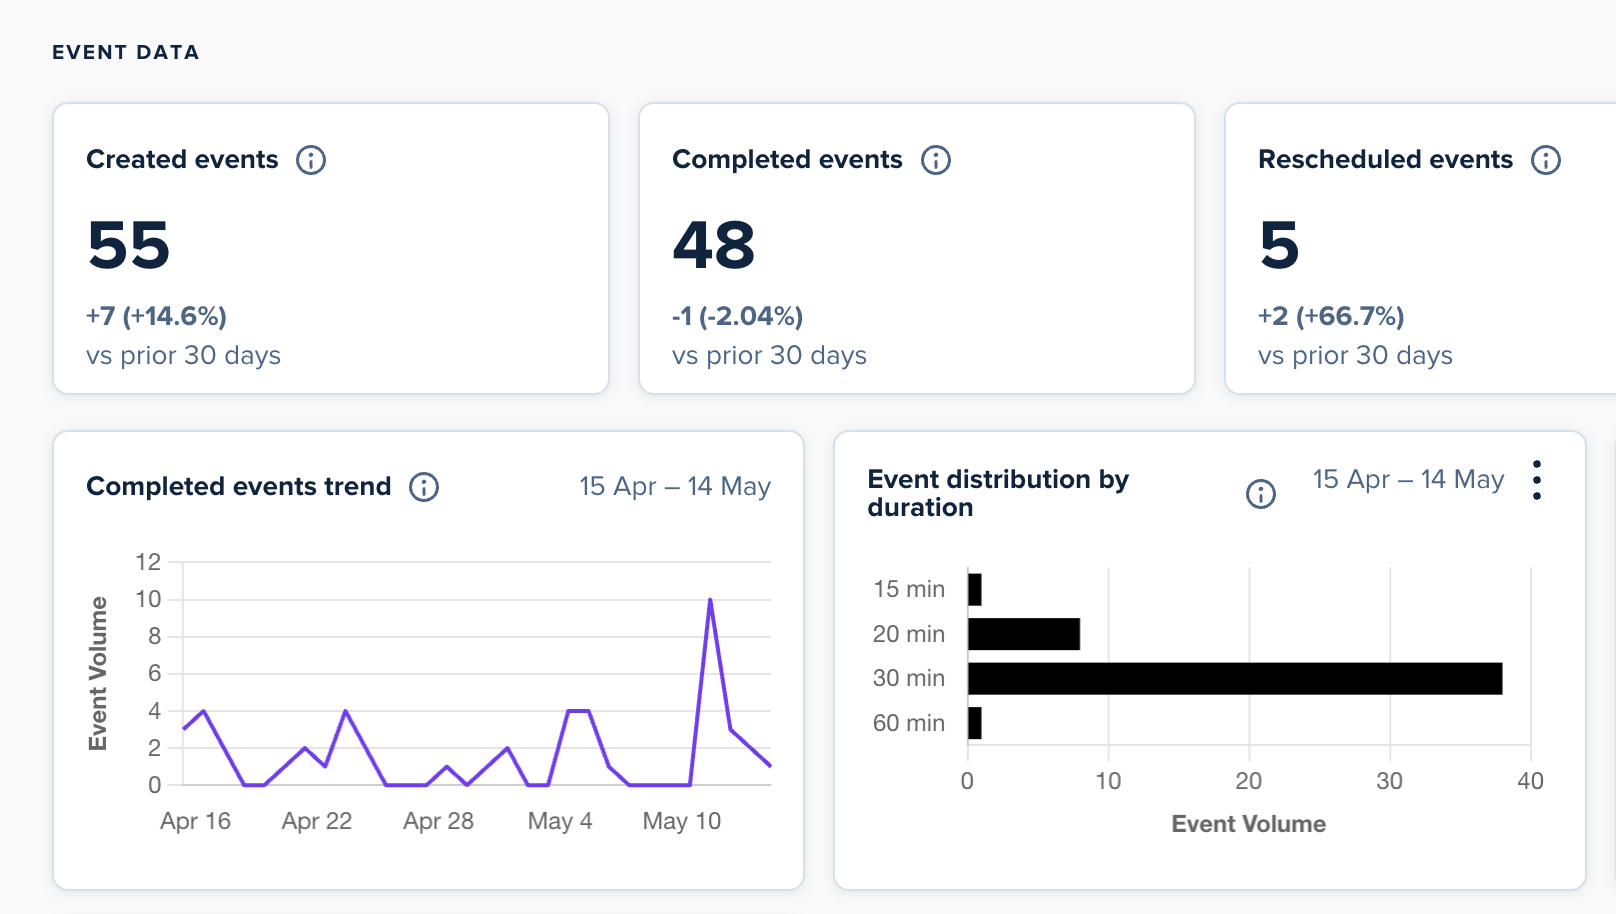Screen dimensions: 1616x914
Task: Click the vs prior 30 days text under Completed events
Action: click(x=769, y=356)
